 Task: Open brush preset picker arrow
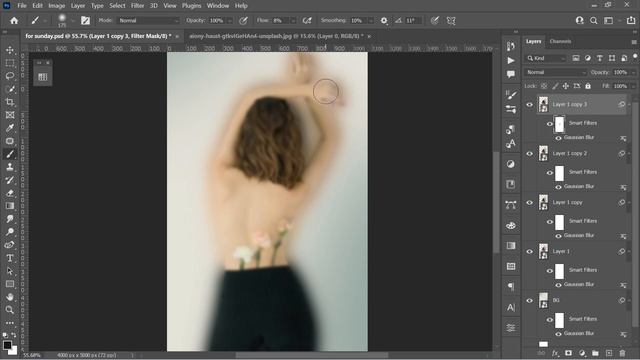[x=73, y=20]
